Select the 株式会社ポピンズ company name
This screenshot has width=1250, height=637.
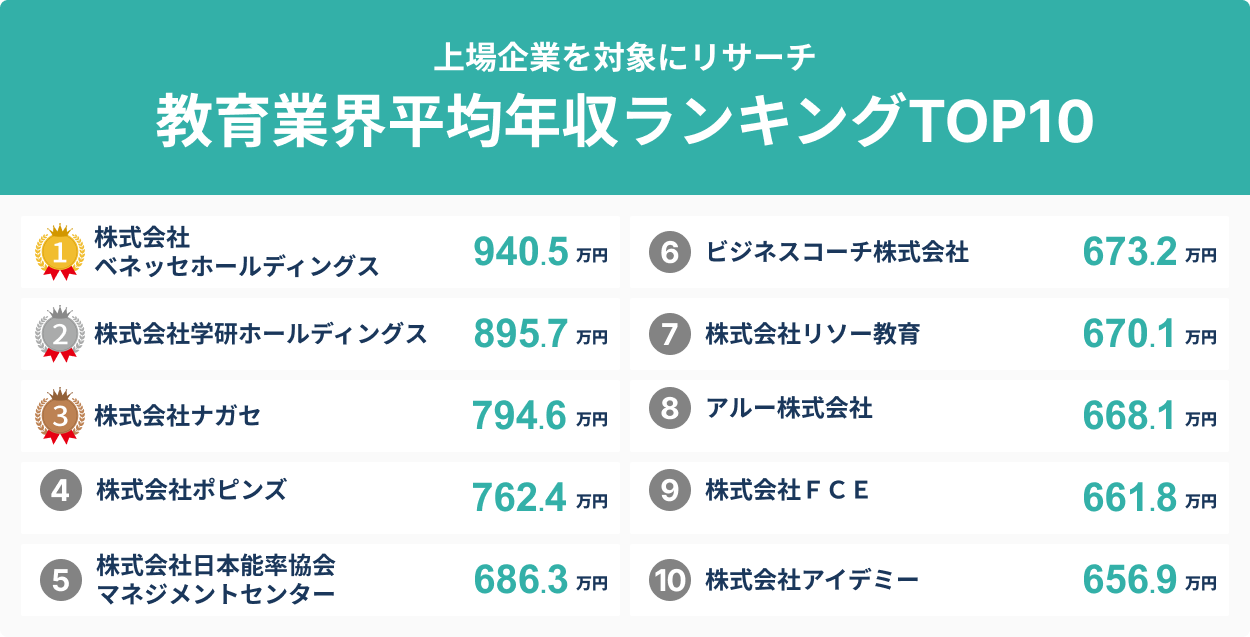click(192, 490)
